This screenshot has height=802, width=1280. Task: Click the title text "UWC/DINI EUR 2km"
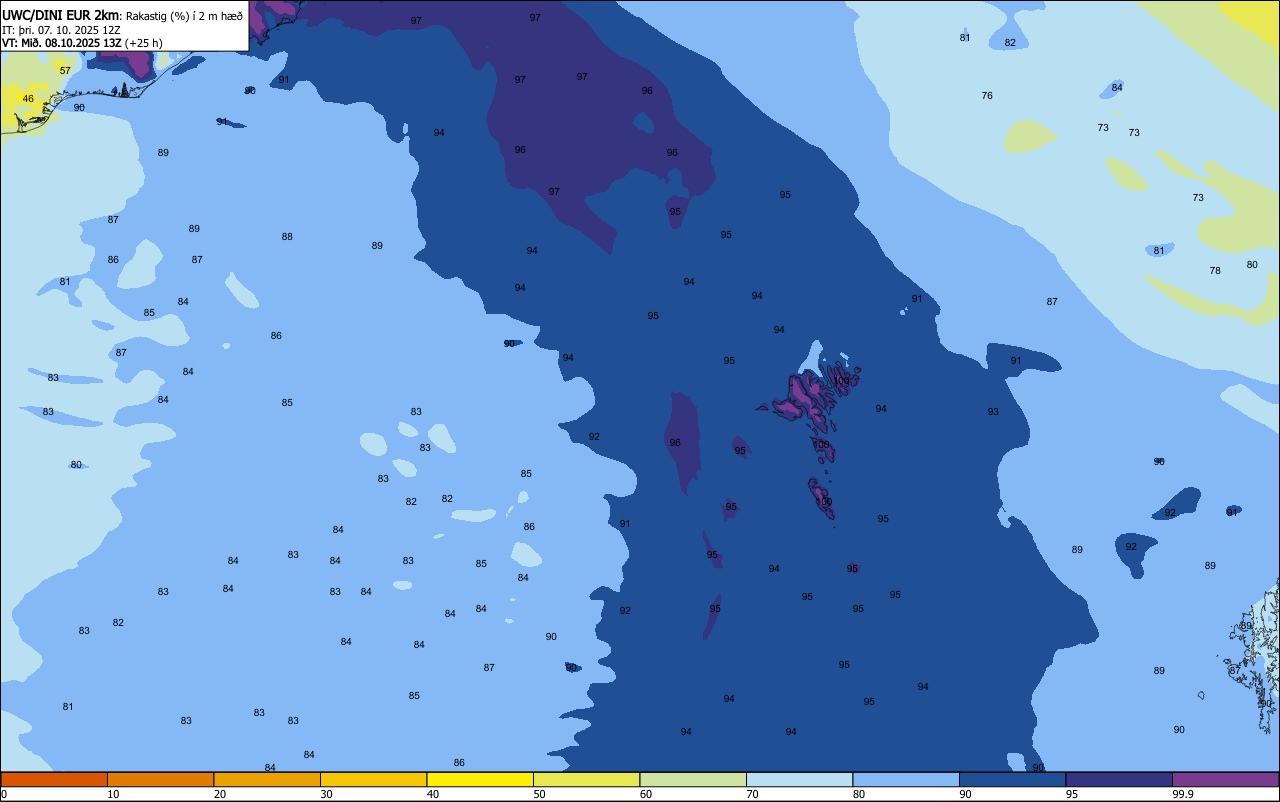[x=60, y=15]
